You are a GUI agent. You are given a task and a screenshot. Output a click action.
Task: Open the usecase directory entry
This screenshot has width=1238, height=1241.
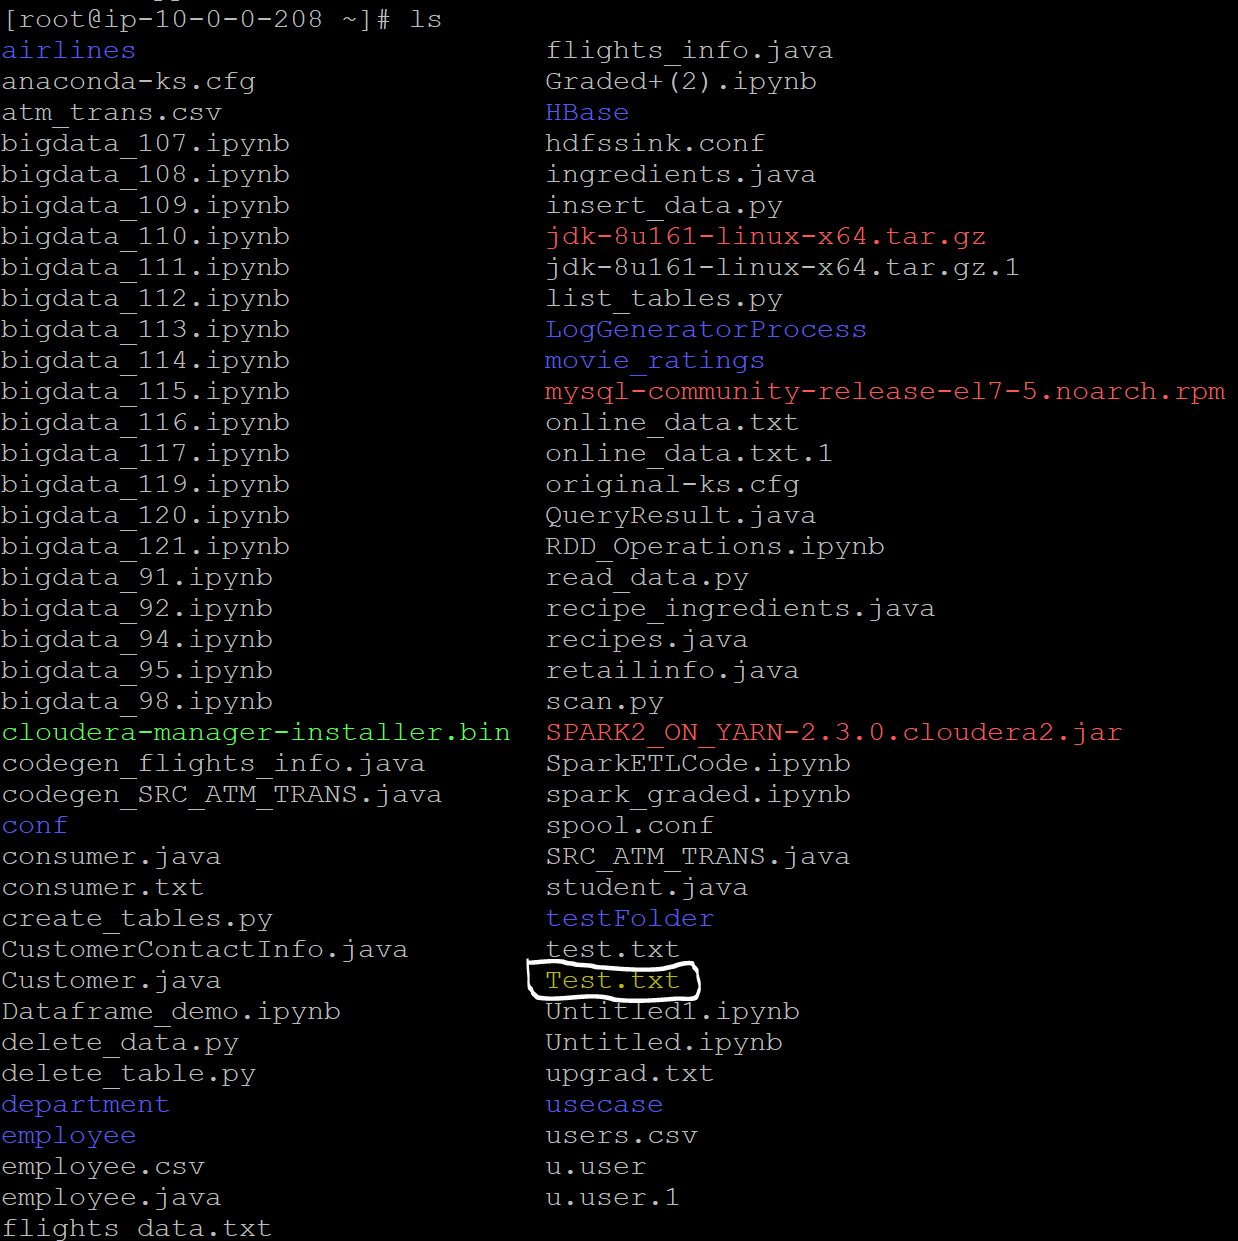click(603, 1104)
